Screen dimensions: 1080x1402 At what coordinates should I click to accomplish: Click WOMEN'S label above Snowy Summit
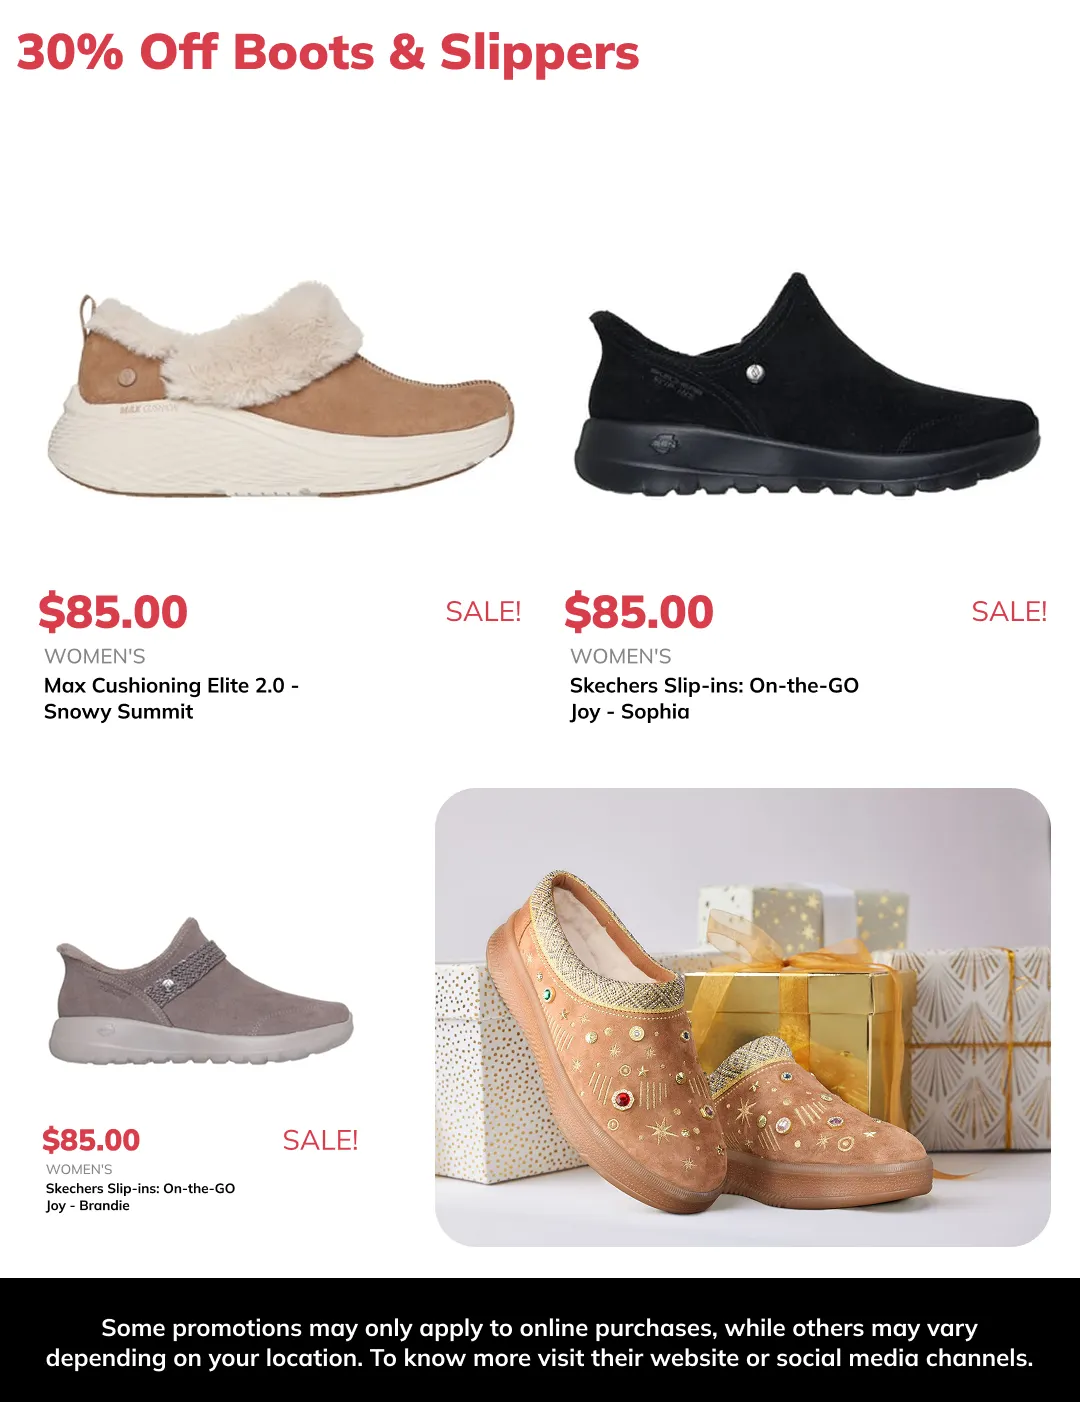[x=95, y=657]
